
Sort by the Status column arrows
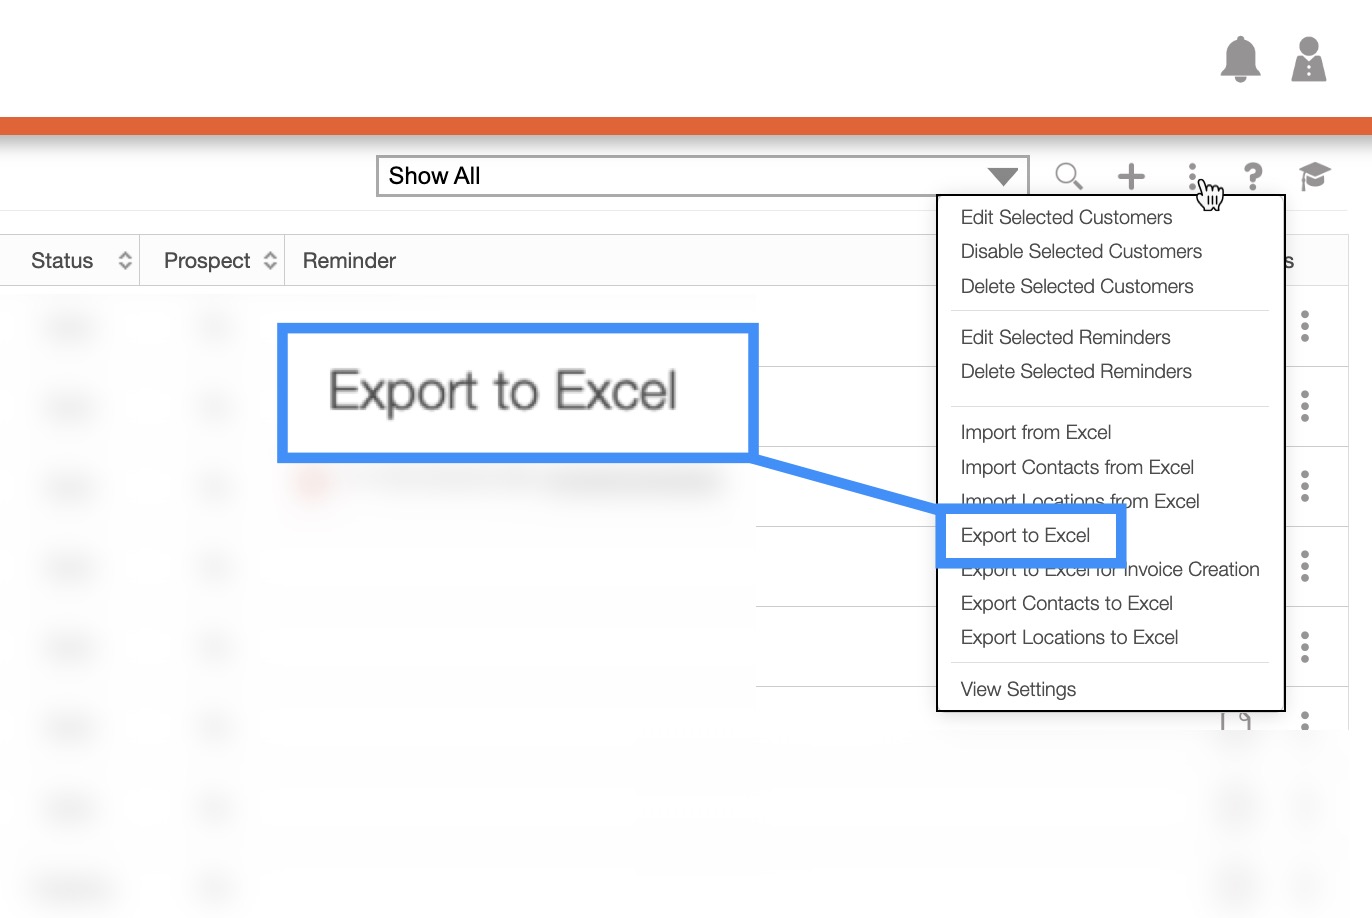tap(125, 261)
